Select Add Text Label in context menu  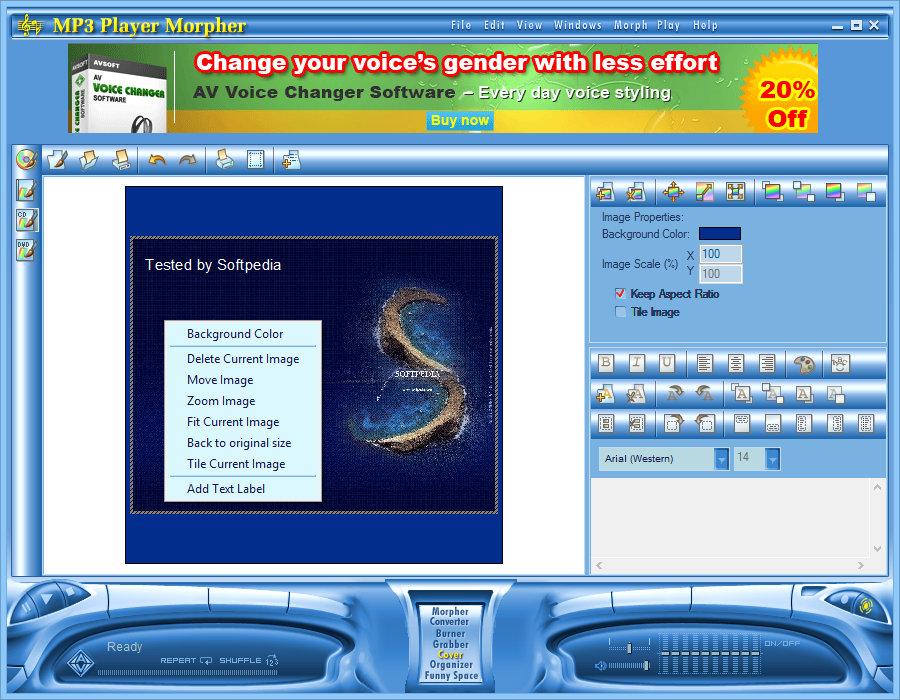(x=243, y=489)
